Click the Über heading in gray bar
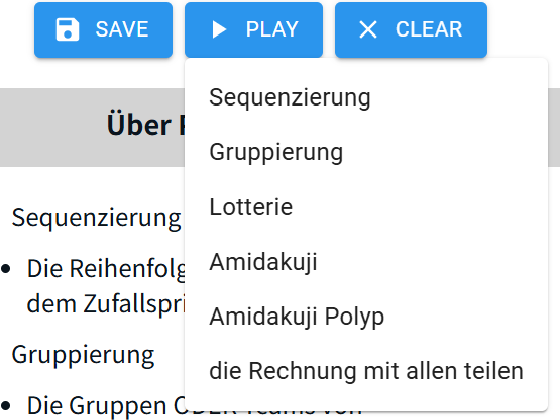The height and width of the screenshot is (420, 560). coord(139,124)
